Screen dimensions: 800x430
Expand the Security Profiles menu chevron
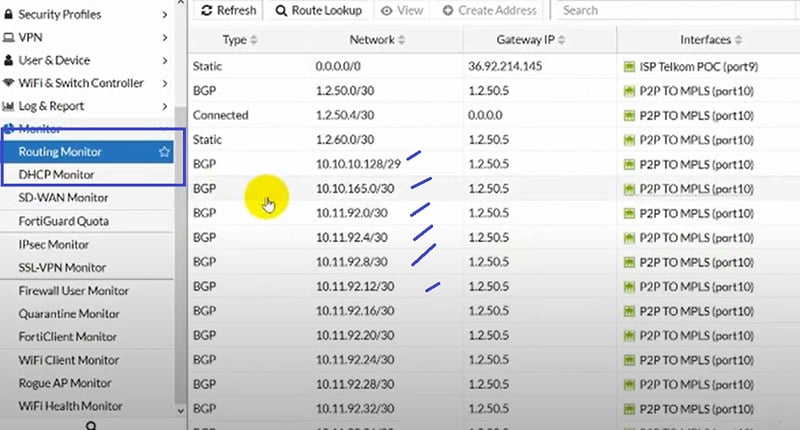pos(165,14)
